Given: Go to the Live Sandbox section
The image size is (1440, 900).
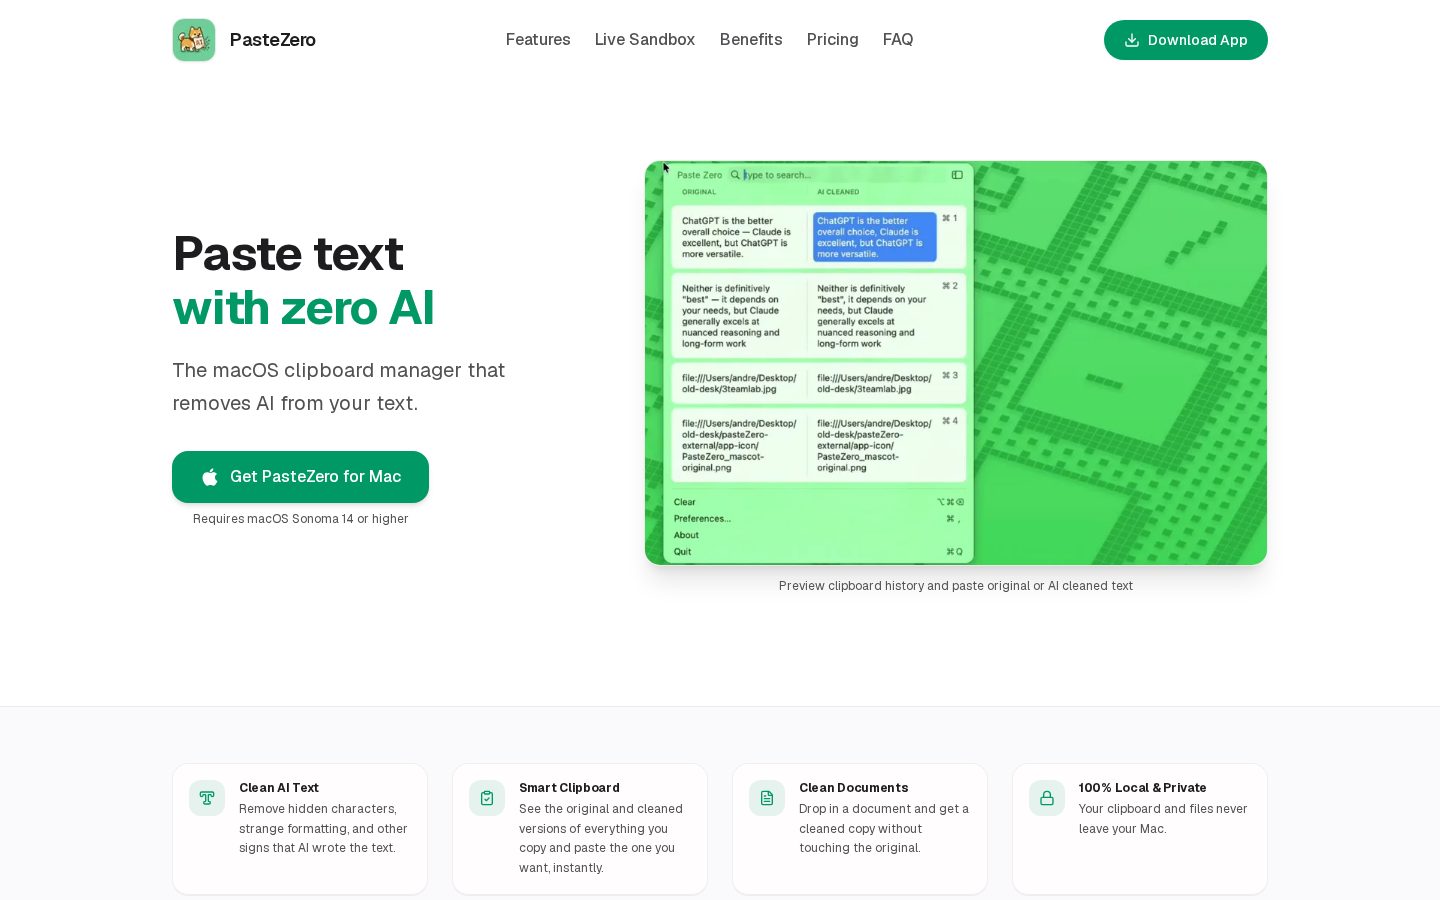Looking at the screenshot, I should click(645, 40).
